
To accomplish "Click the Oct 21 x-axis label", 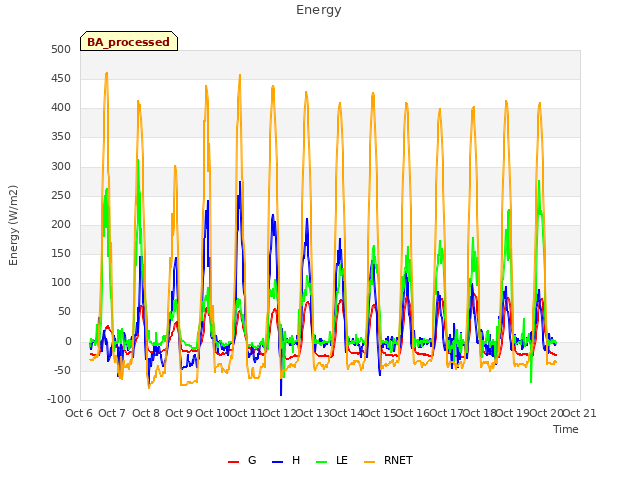I will tap(580, 413).
